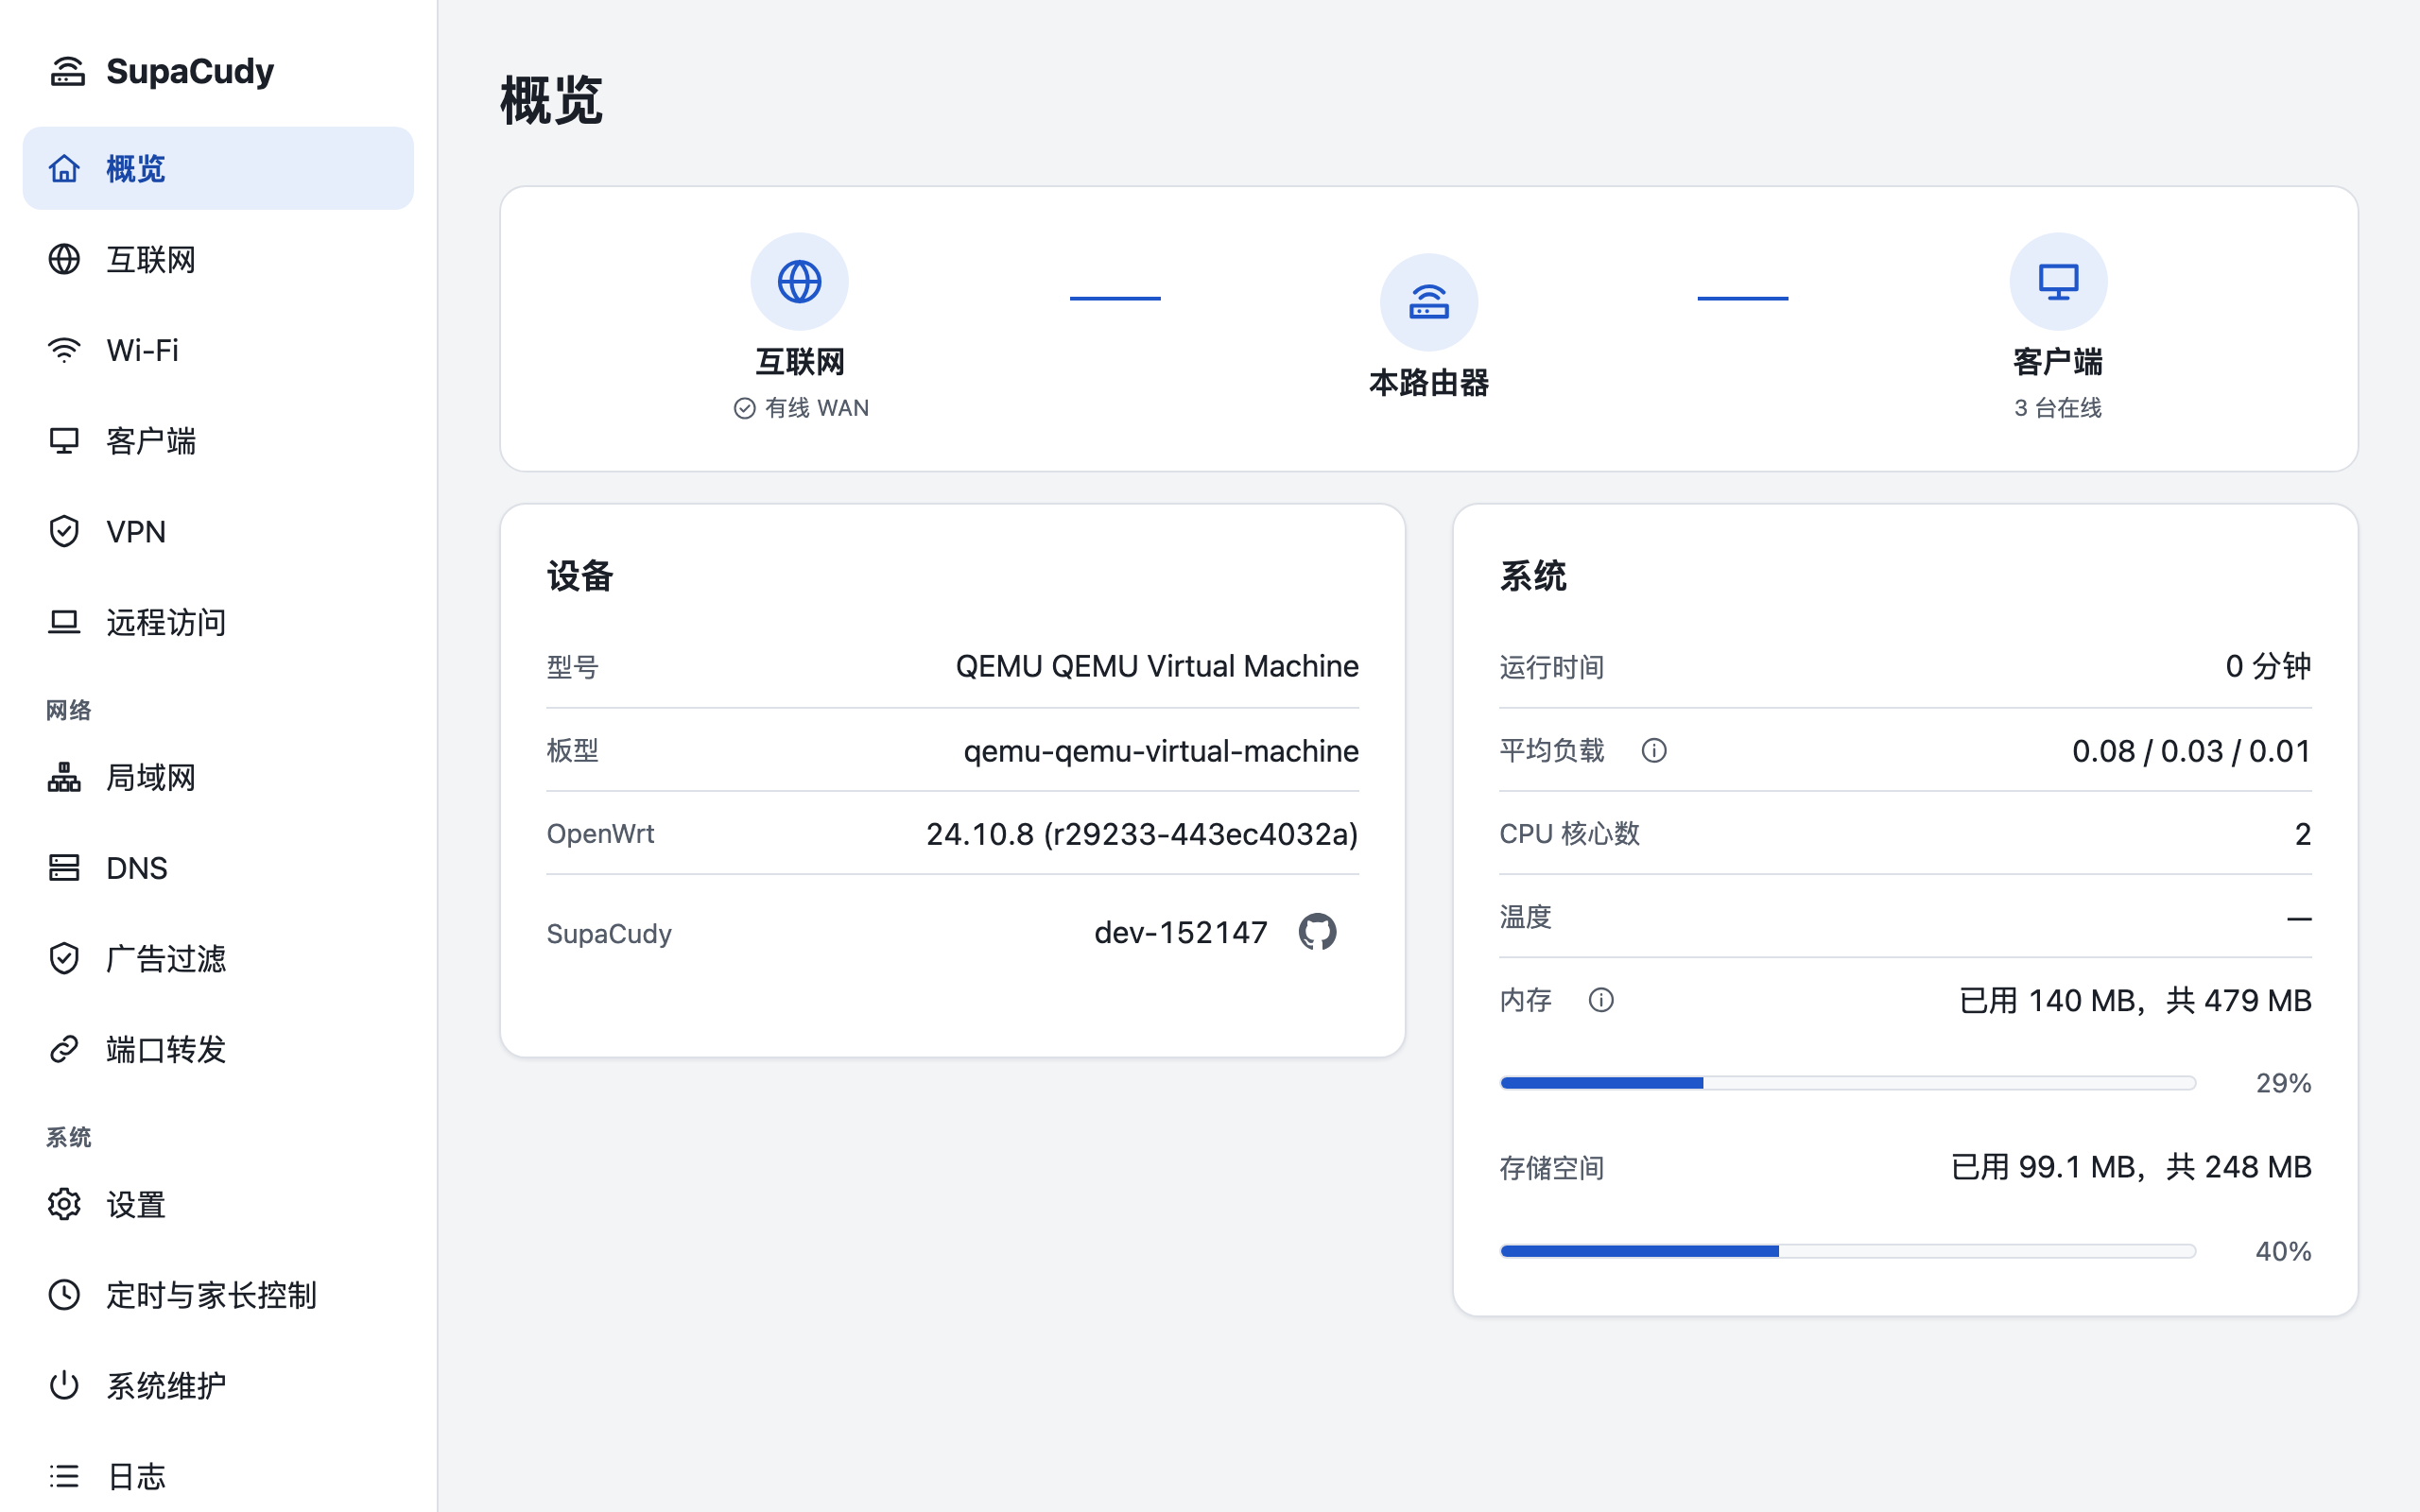Click the power icon beside 系统维护
Image resolution: width=2420 pixels, height=1512 pixels.
64,1385
